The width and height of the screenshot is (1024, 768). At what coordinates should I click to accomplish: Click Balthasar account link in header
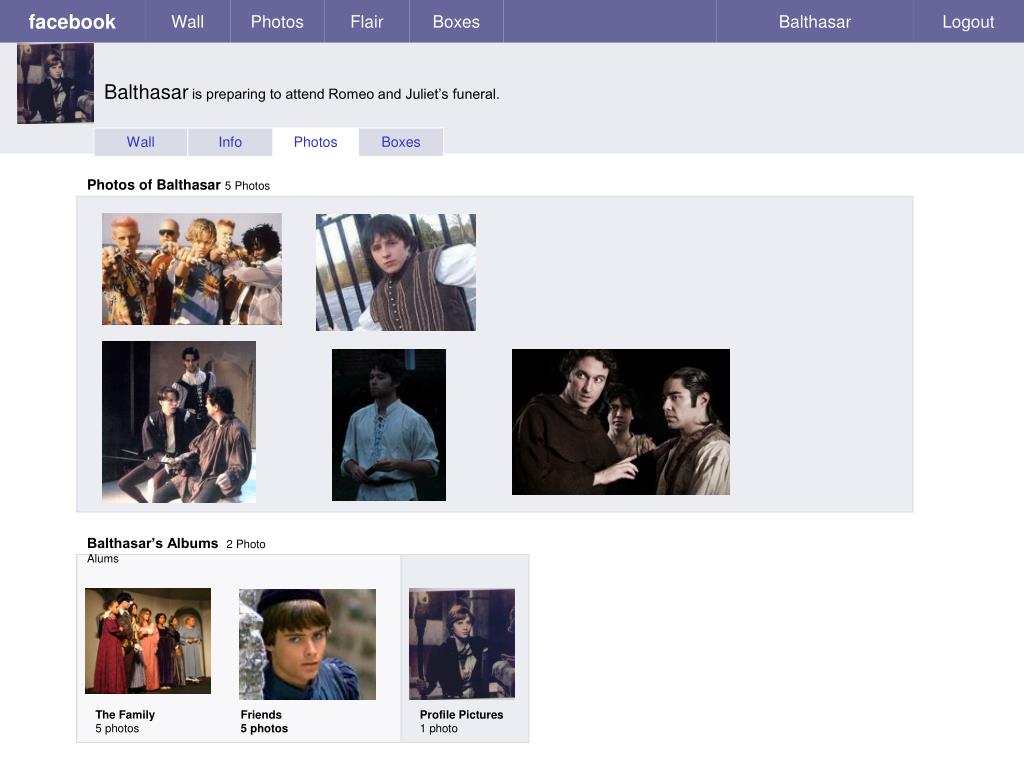click(x=814, y=22)
